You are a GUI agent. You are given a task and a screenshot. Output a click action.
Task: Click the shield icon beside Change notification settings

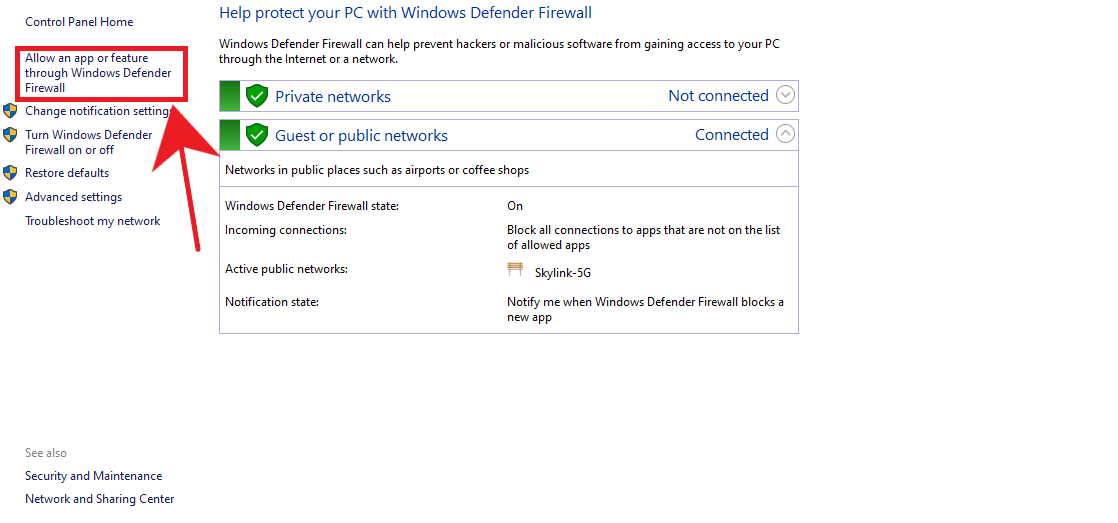[x=10, y=111]
